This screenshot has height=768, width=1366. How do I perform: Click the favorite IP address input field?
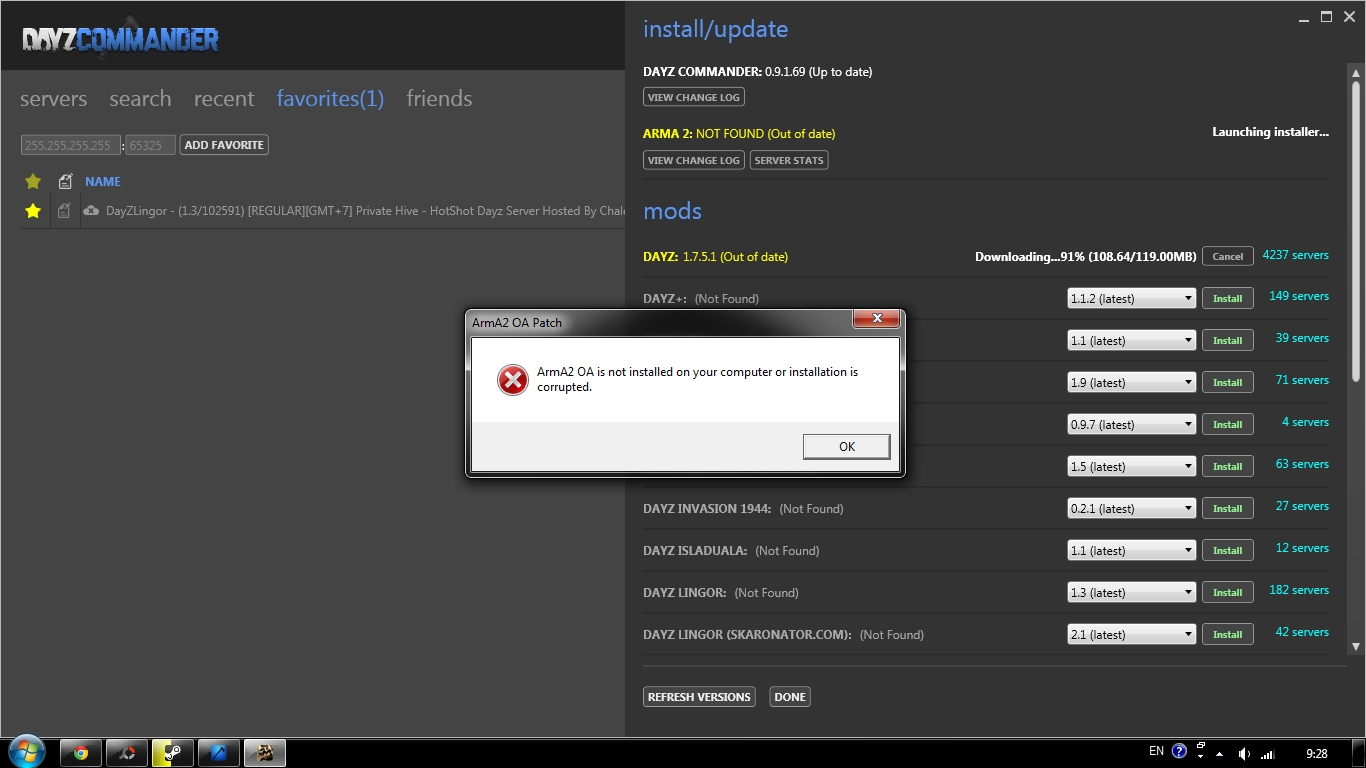[x=71, y=145]
